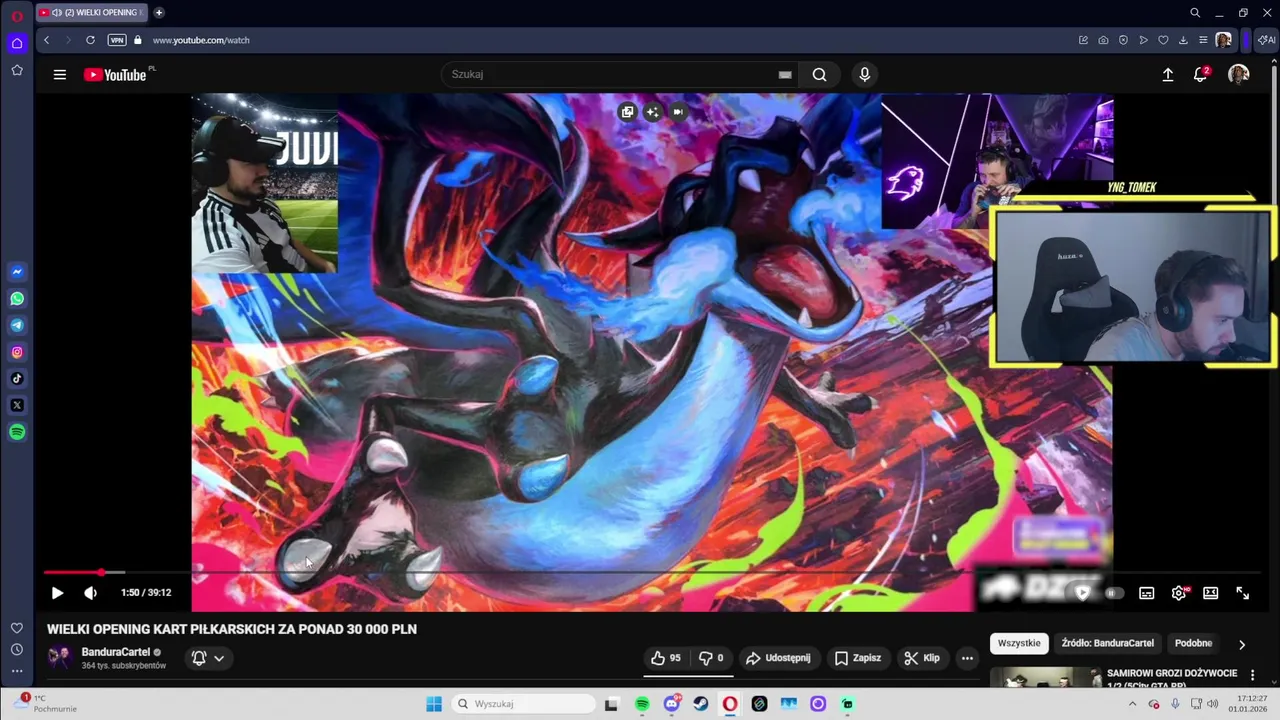Open downloads in browser toolbar
This screenshot has height=720, width=1280.
tap(1183, 40)
